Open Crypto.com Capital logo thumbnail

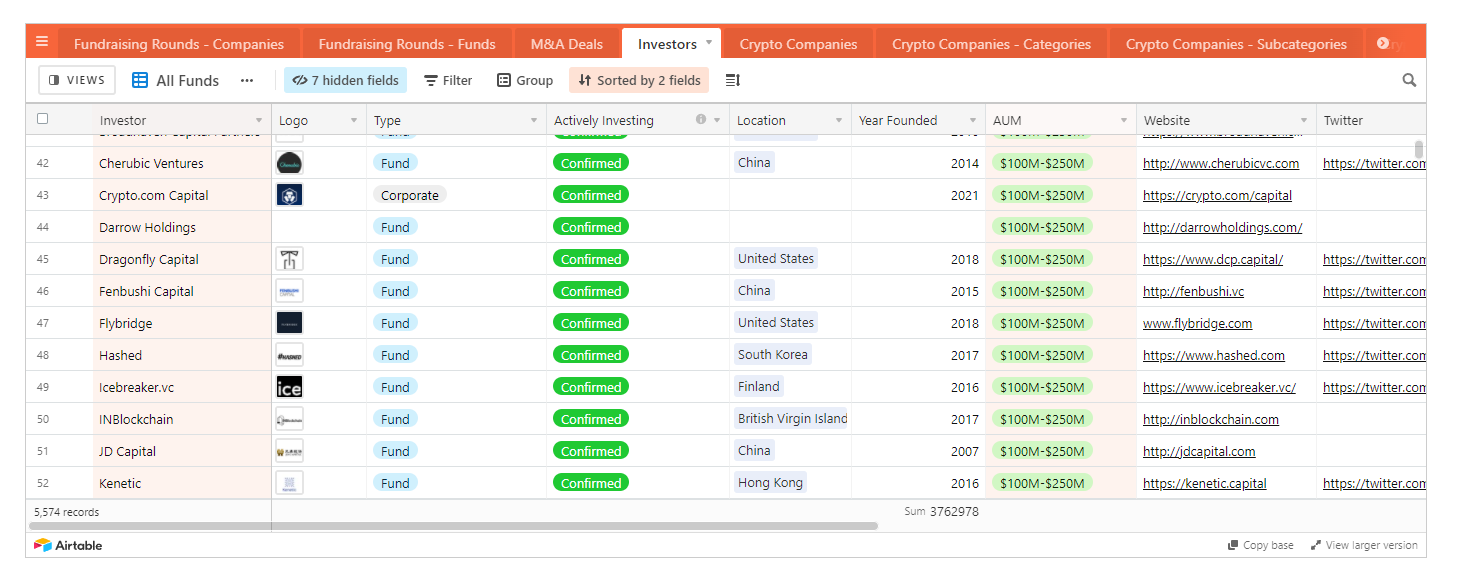tap(289, 195)
